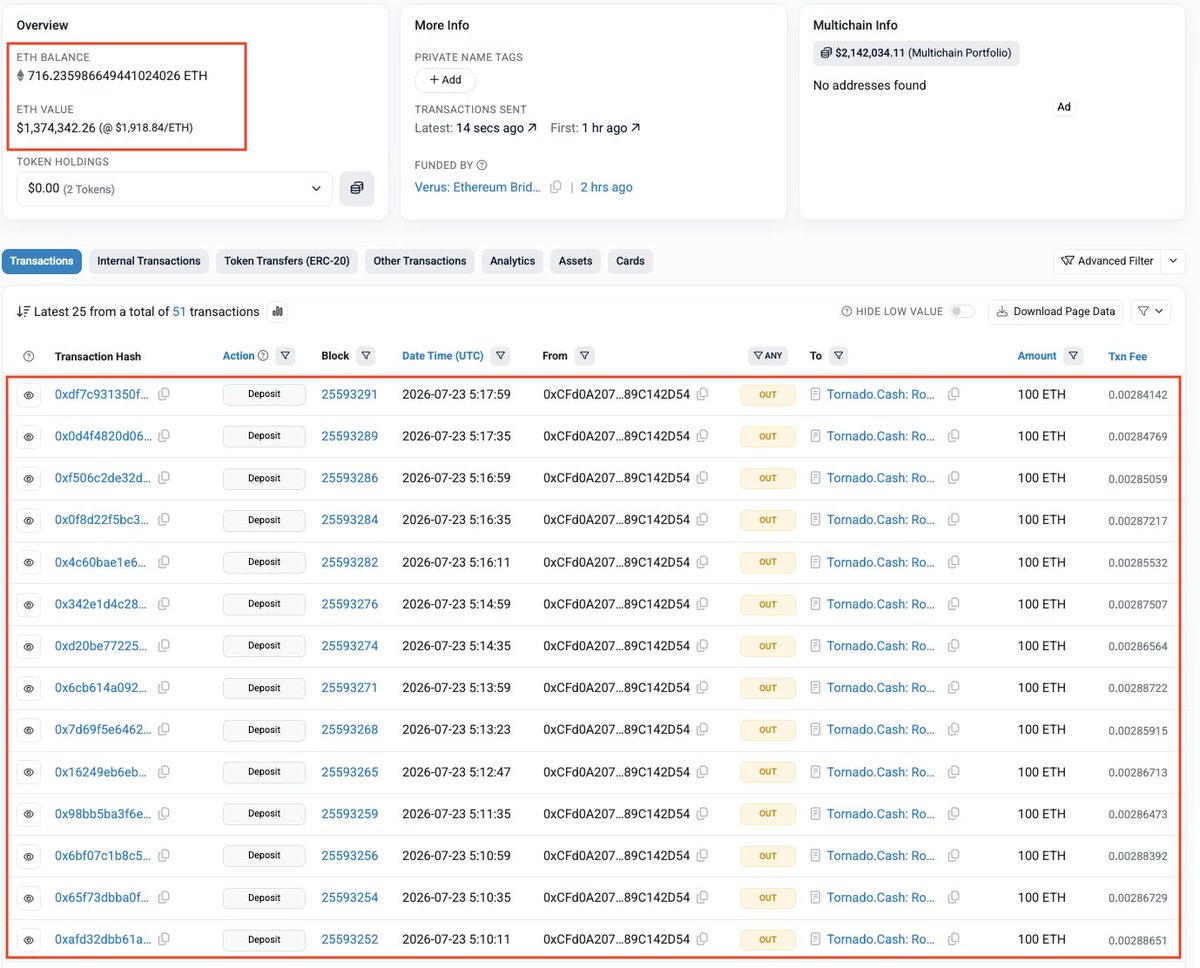1200x968 pixels.
Task: Expand the Token Holdings dropdown
Action: click(x=175, y=188)
